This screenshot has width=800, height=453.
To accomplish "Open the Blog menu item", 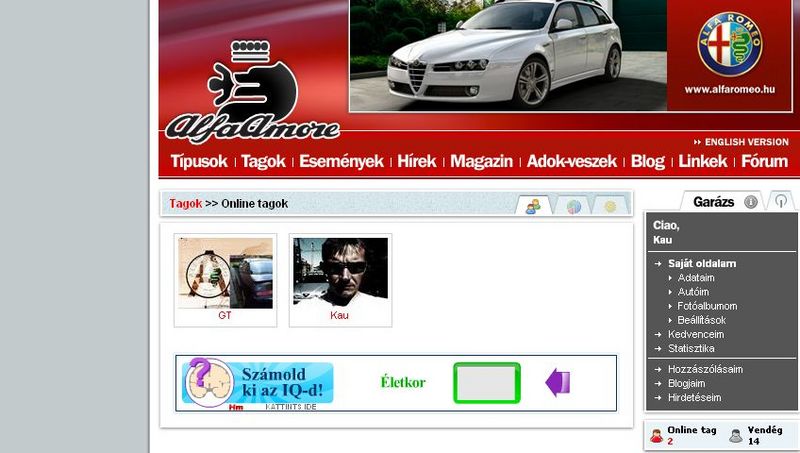I will point(647,161).
